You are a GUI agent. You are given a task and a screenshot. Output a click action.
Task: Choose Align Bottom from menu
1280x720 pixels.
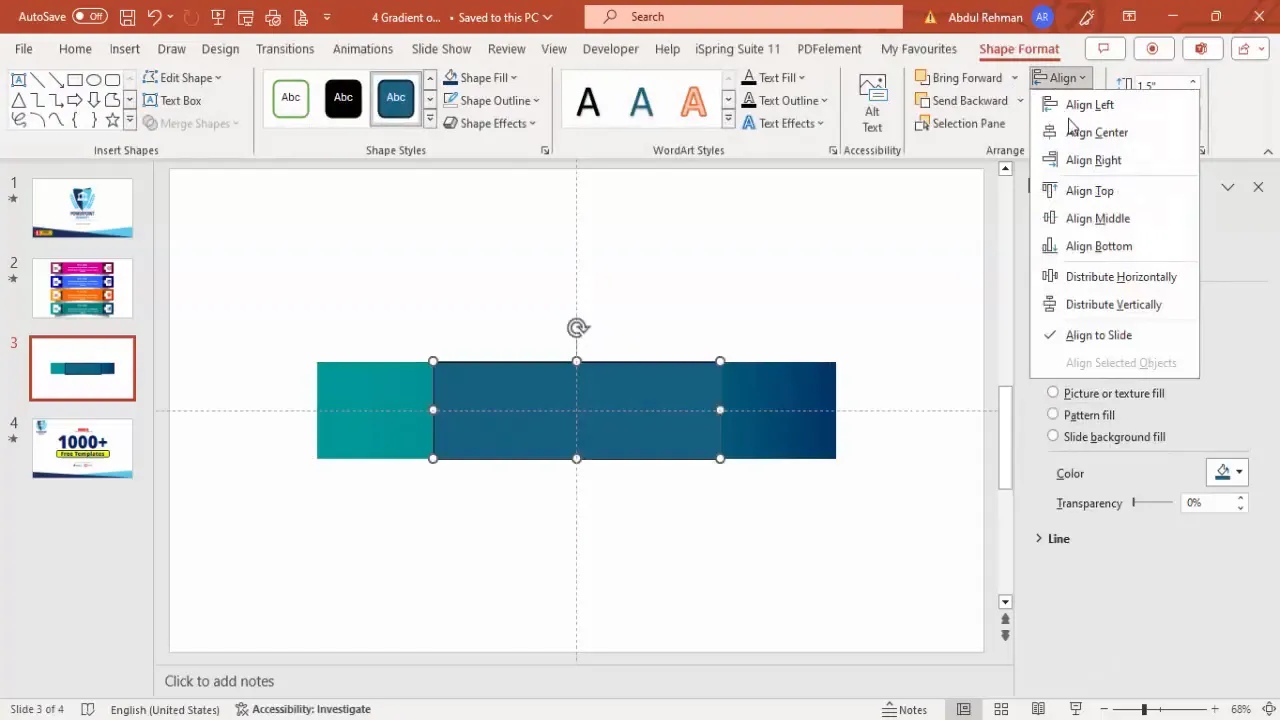pyautogui.click(x=1114, y=246)
